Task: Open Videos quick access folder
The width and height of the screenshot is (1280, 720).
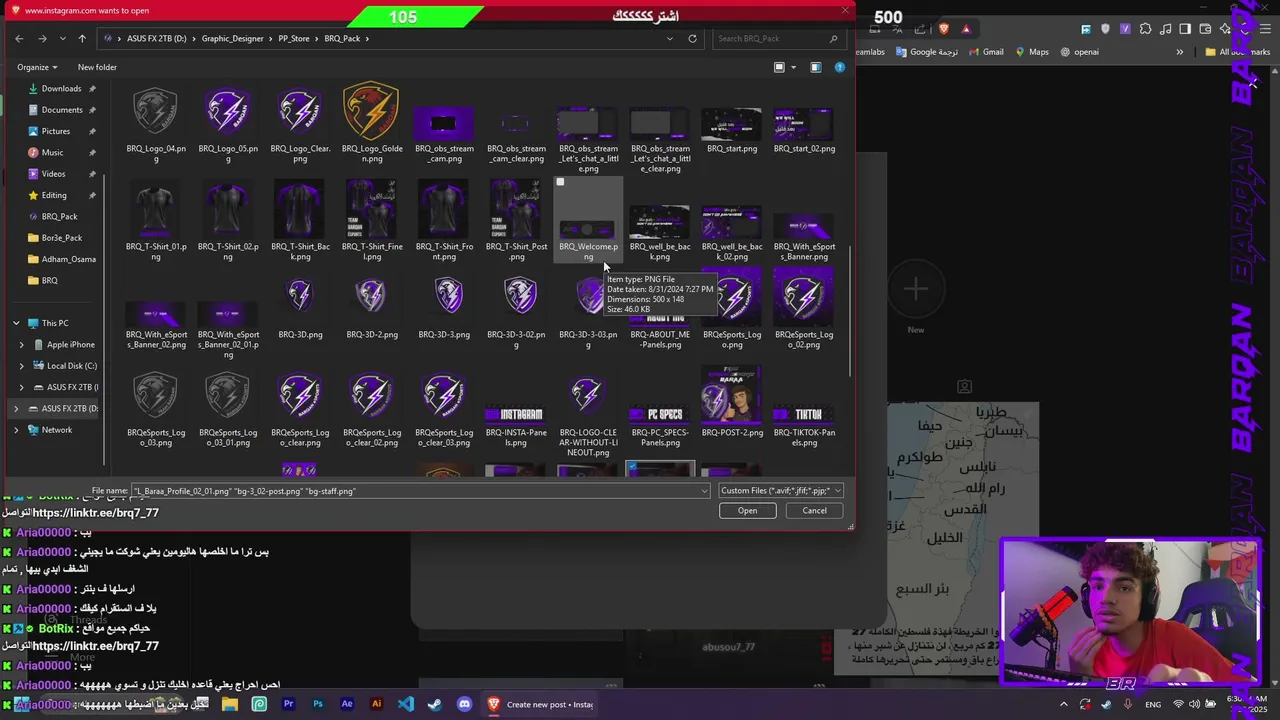Action: point(53,174)
